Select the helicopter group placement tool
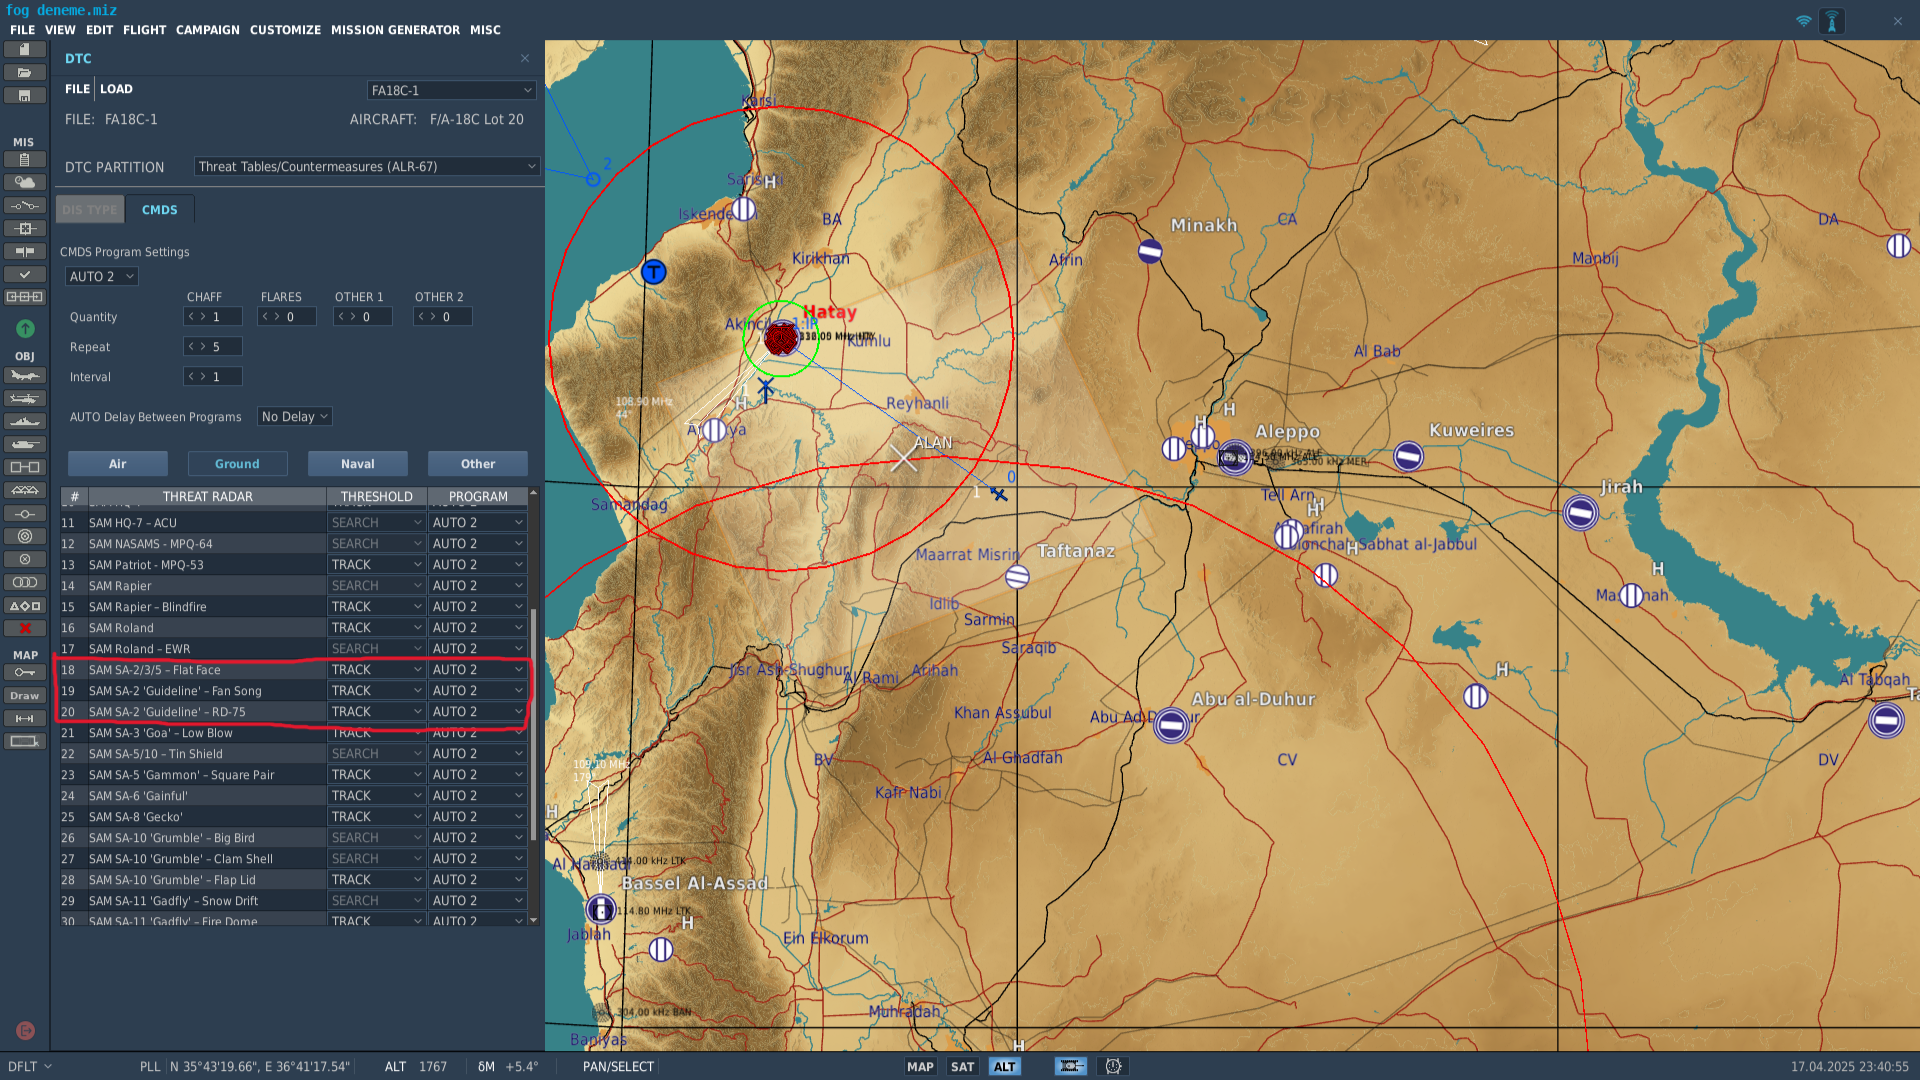 25,399
